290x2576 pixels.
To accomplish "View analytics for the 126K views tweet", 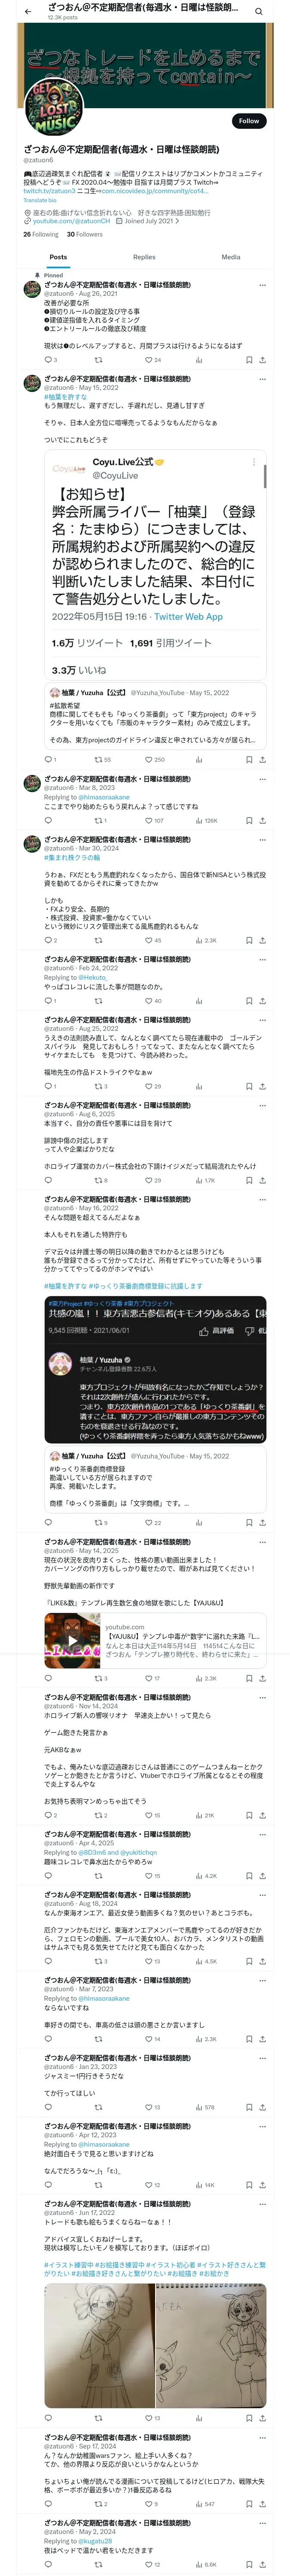I will [x=206, y=820].
